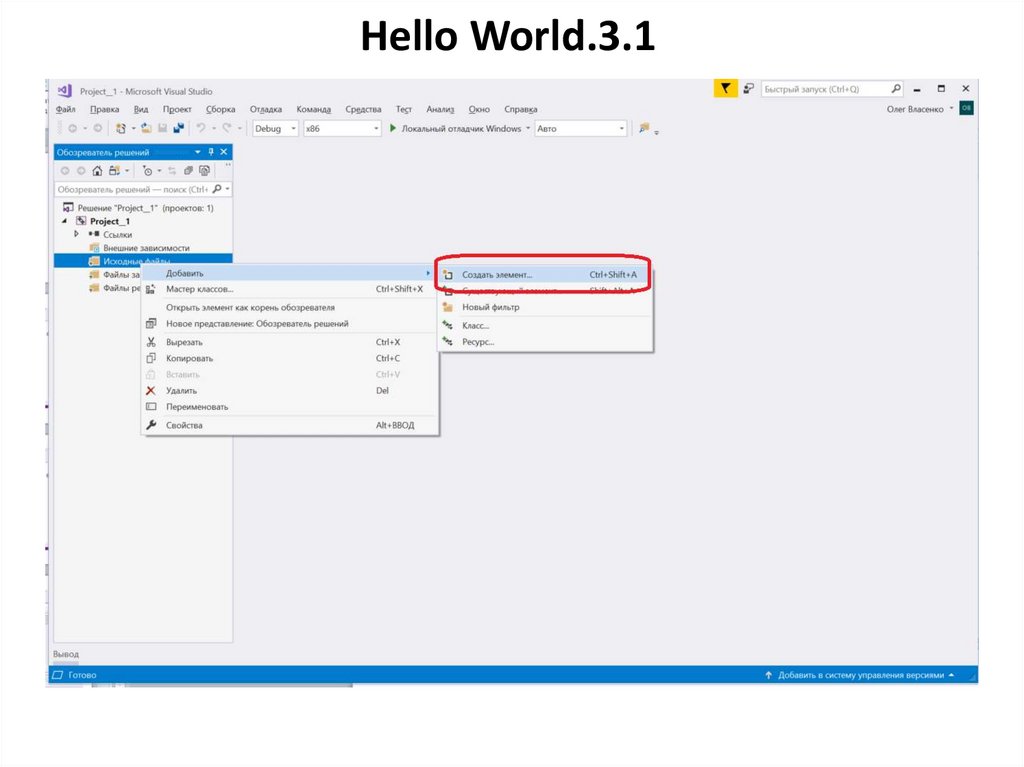Click the New Project toolbar icon
This screenshot has width=1024, height=767.
click(x=120, y=129)
